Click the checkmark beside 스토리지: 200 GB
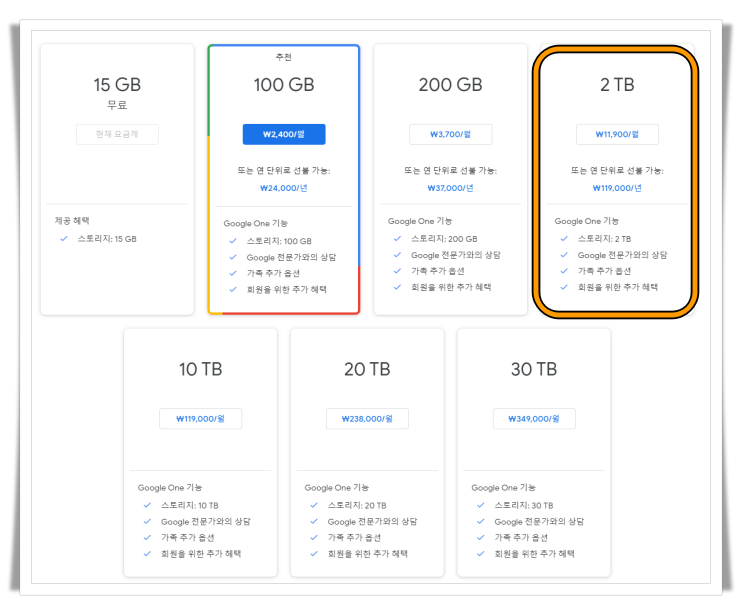Image resolution: width=742 pixels, height=615 pixels. click(398, 239)
